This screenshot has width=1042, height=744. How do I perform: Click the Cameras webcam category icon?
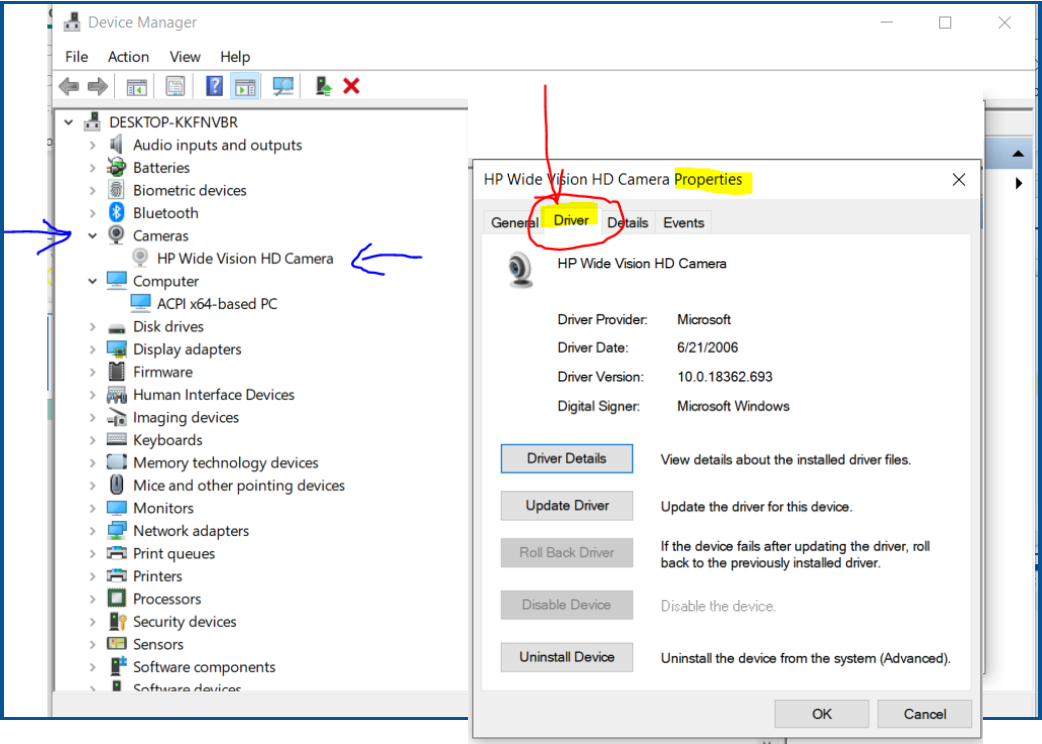click(x=116, y=235)
